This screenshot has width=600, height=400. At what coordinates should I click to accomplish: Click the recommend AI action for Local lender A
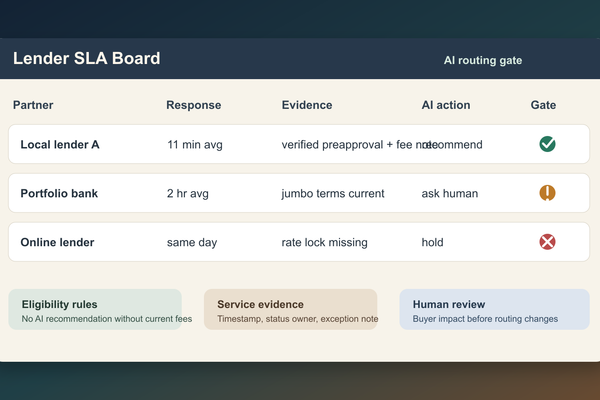(x=452, y=145)
